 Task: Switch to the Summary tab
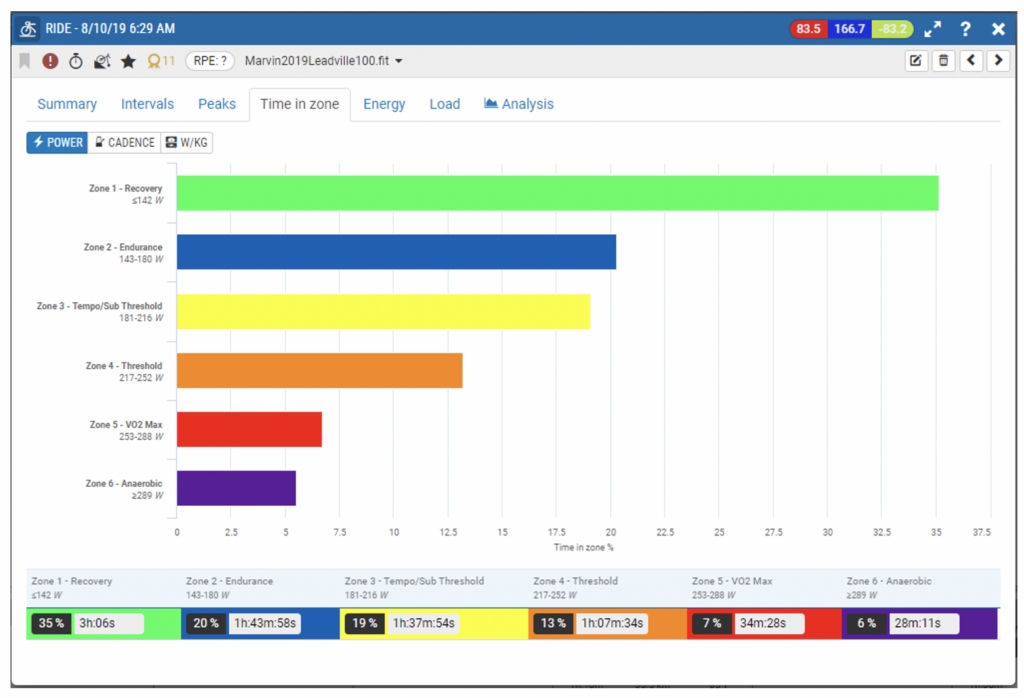coord(67,104)
